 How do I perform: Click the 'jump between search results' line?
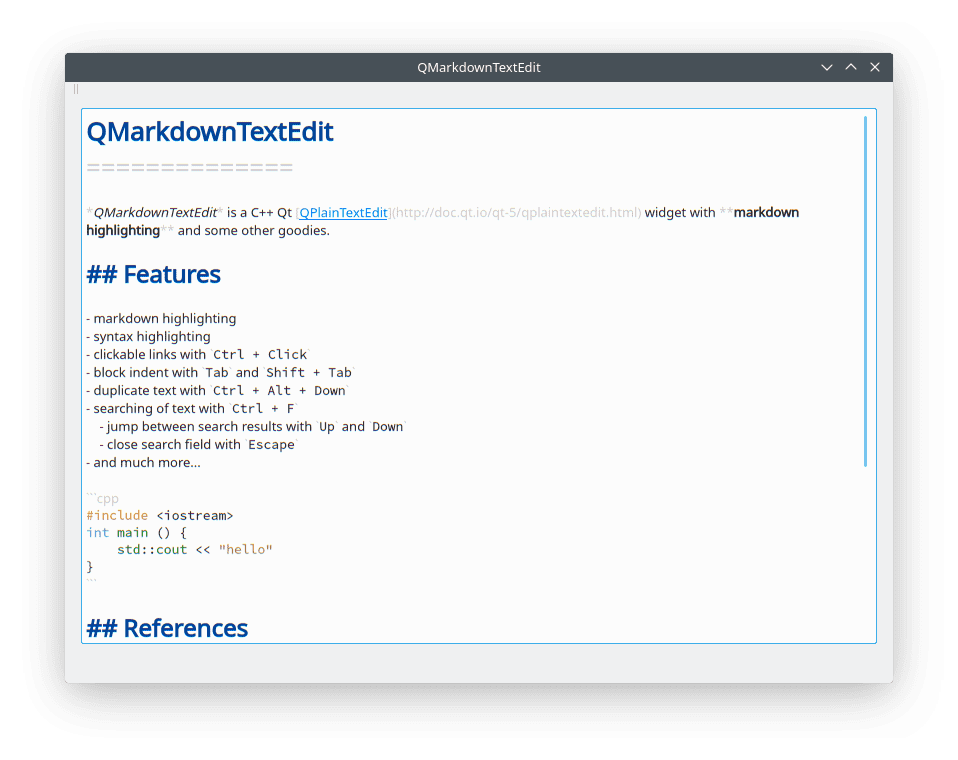250,427
